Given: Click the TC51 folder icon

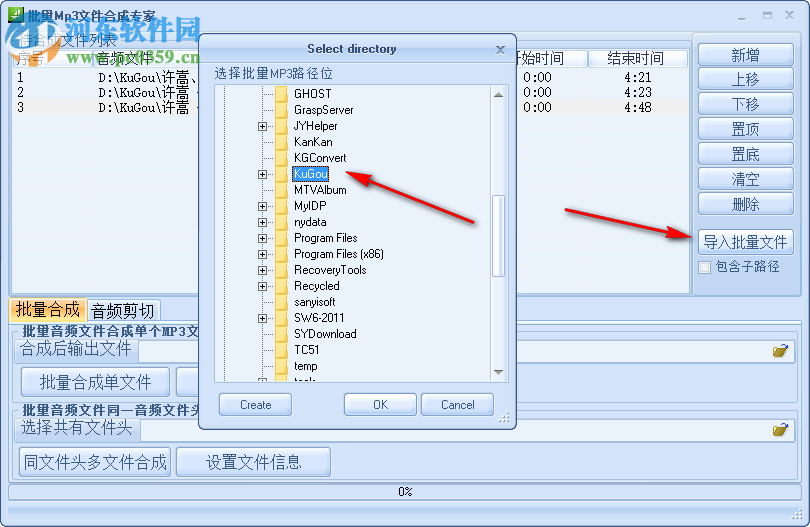Looking at the screenshot, I should pyautogui.click(x=281, y=350).
